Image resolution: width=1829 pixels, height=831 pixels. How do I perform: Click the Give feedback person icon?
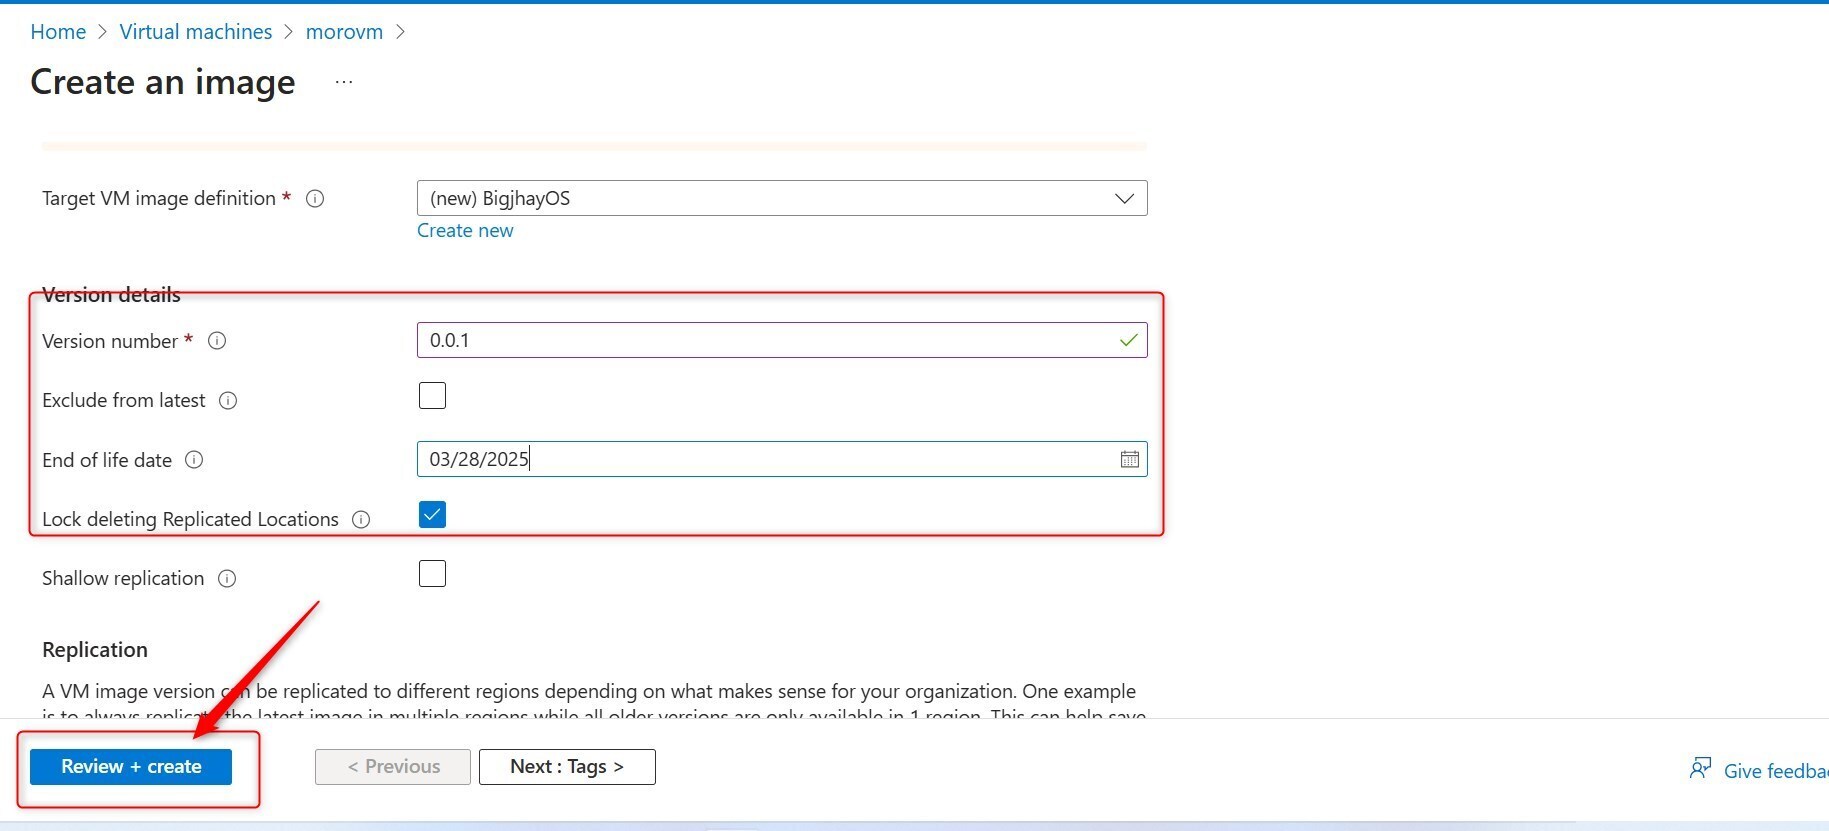1700,768
